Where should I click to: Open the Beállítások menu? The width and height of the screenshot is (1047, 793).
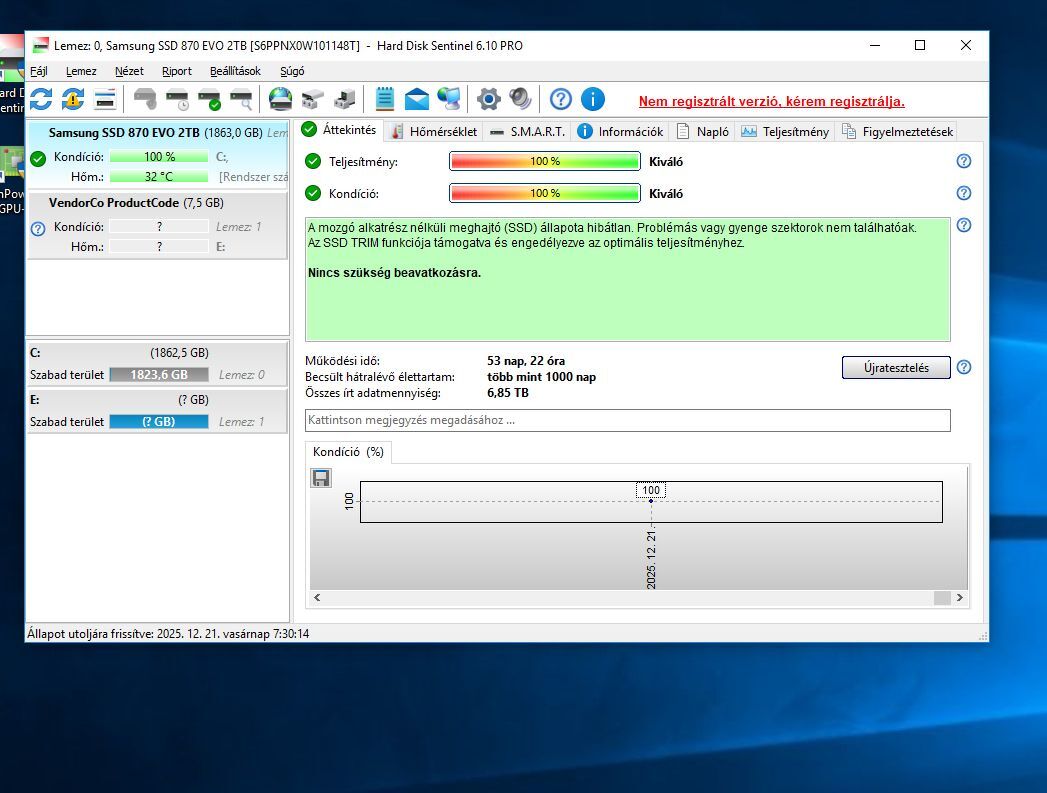pos(235,71)
